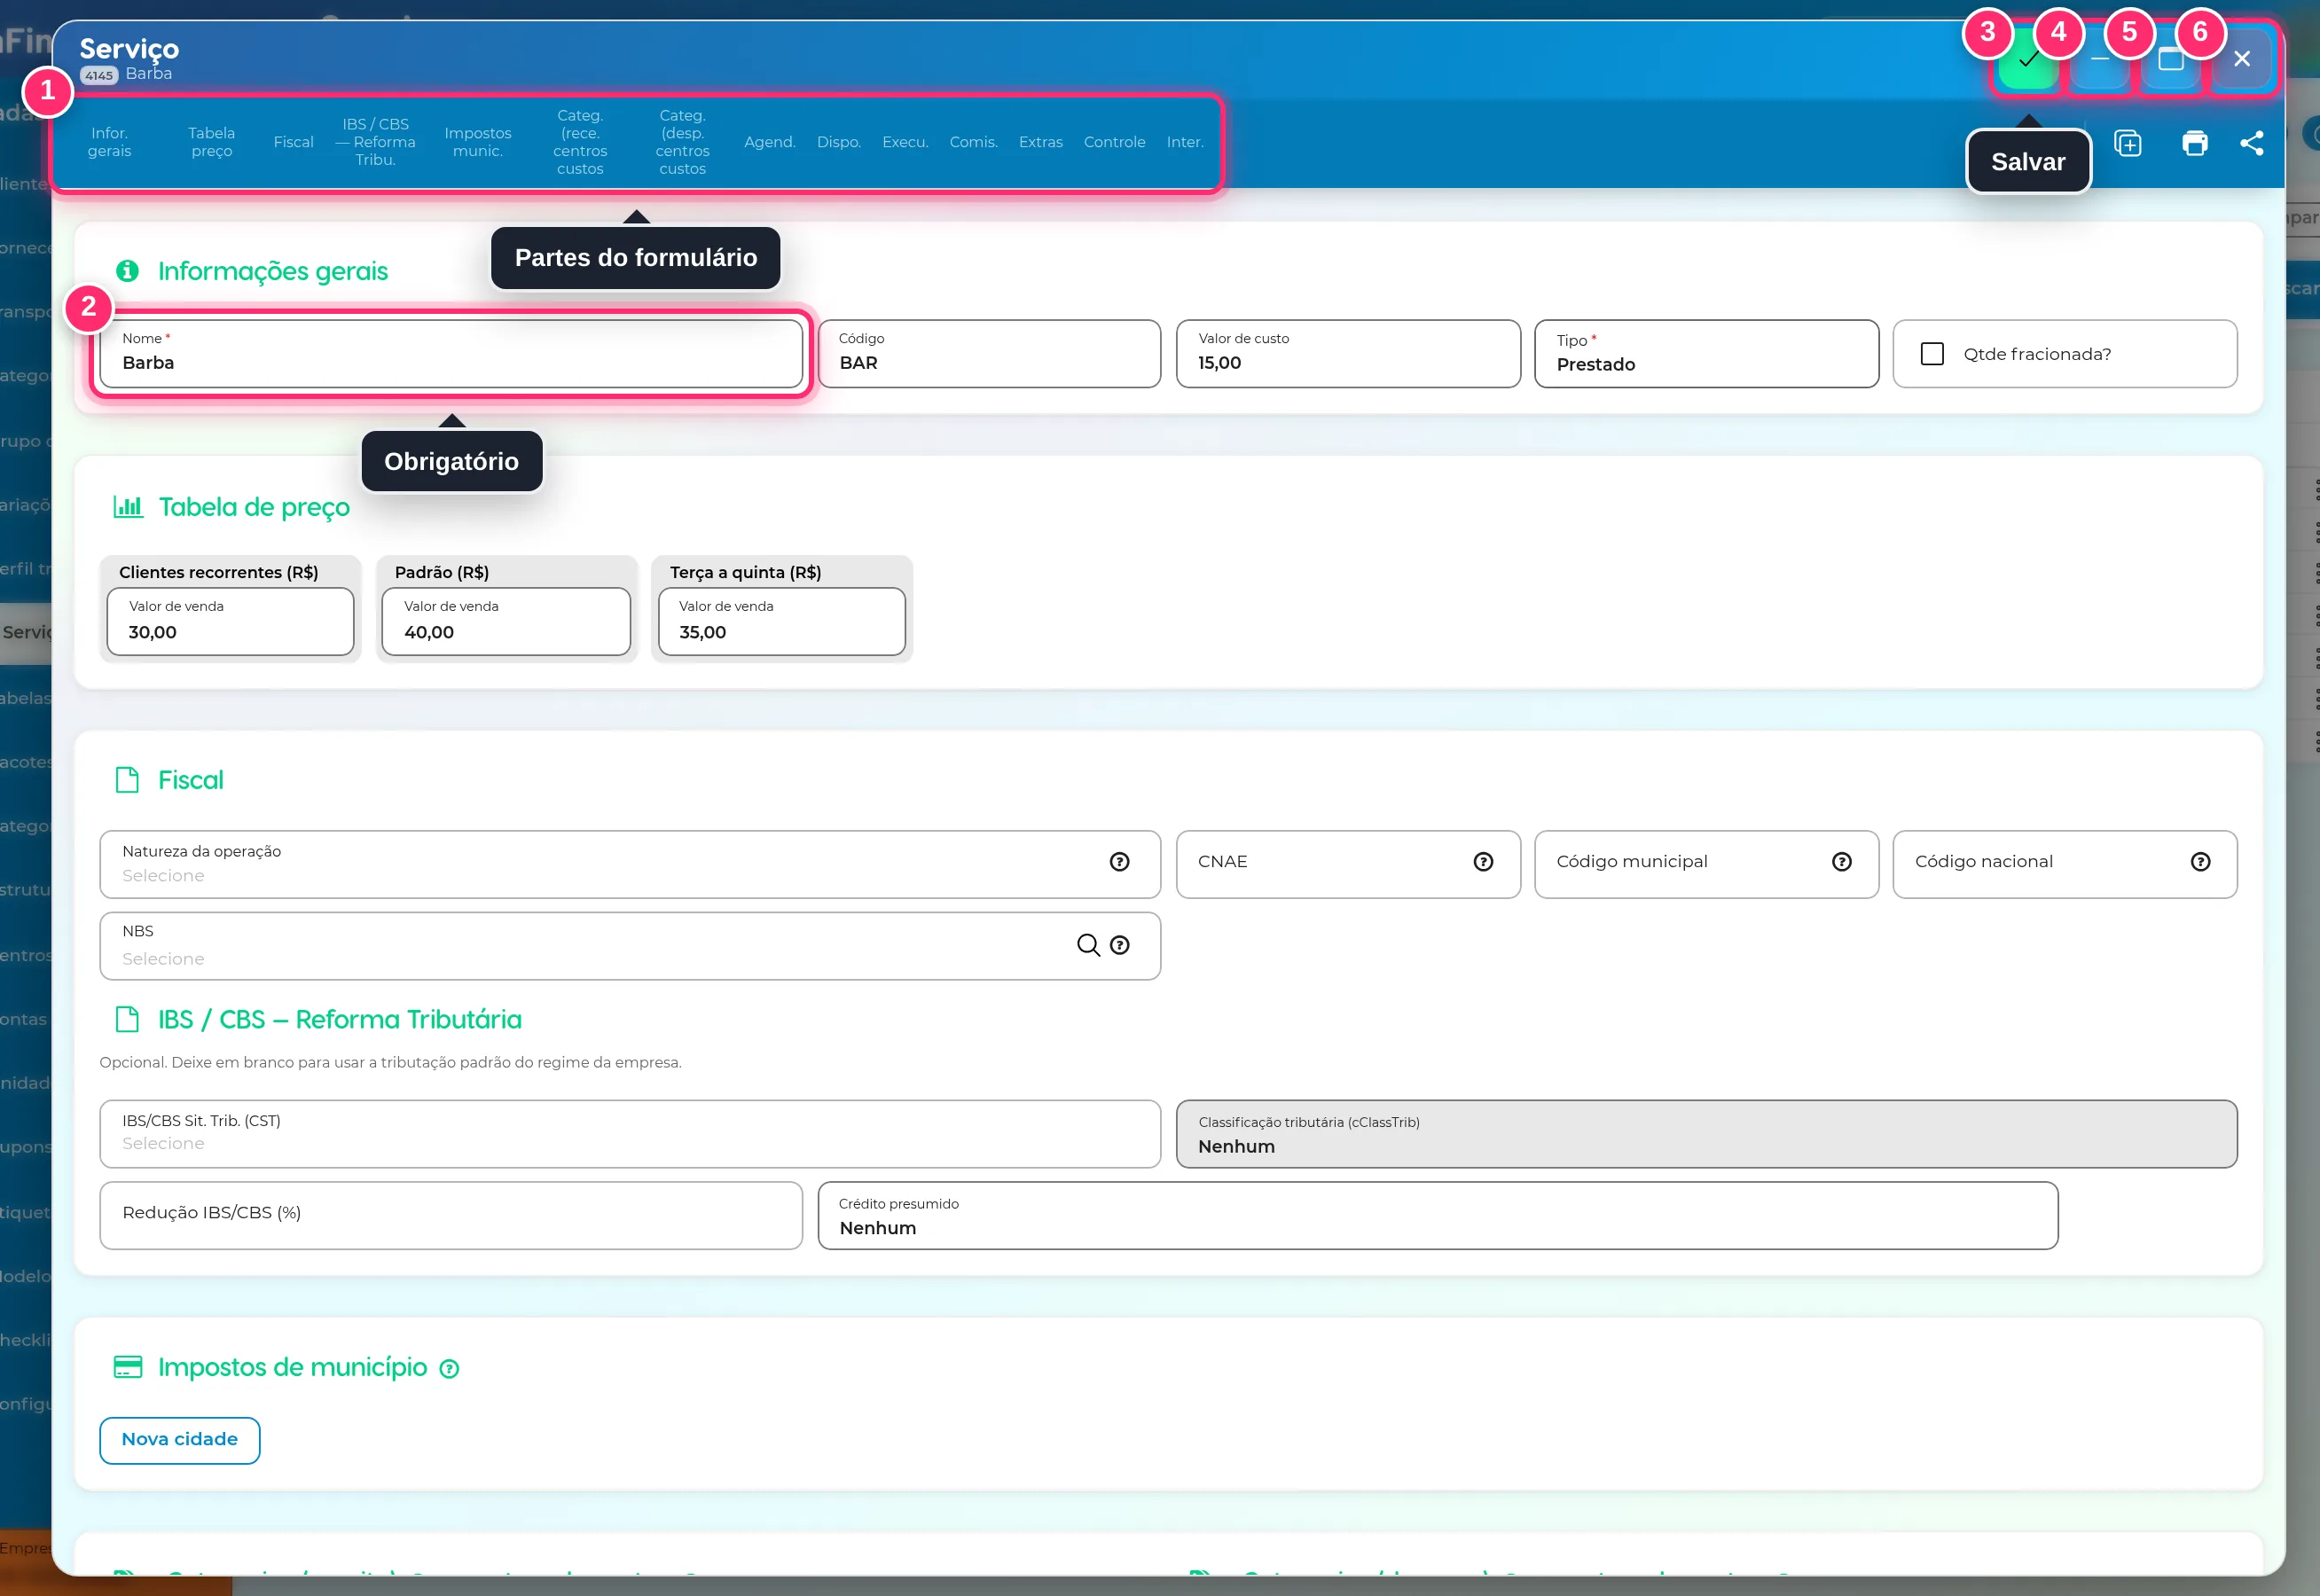Switch to the Comis. tab

point(973,142)
